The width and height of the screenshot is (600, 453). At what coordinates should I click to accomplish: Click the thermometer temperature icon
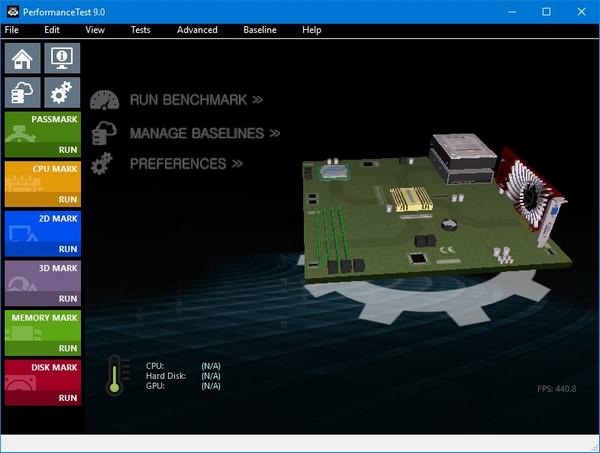click(x=115, y=375)
